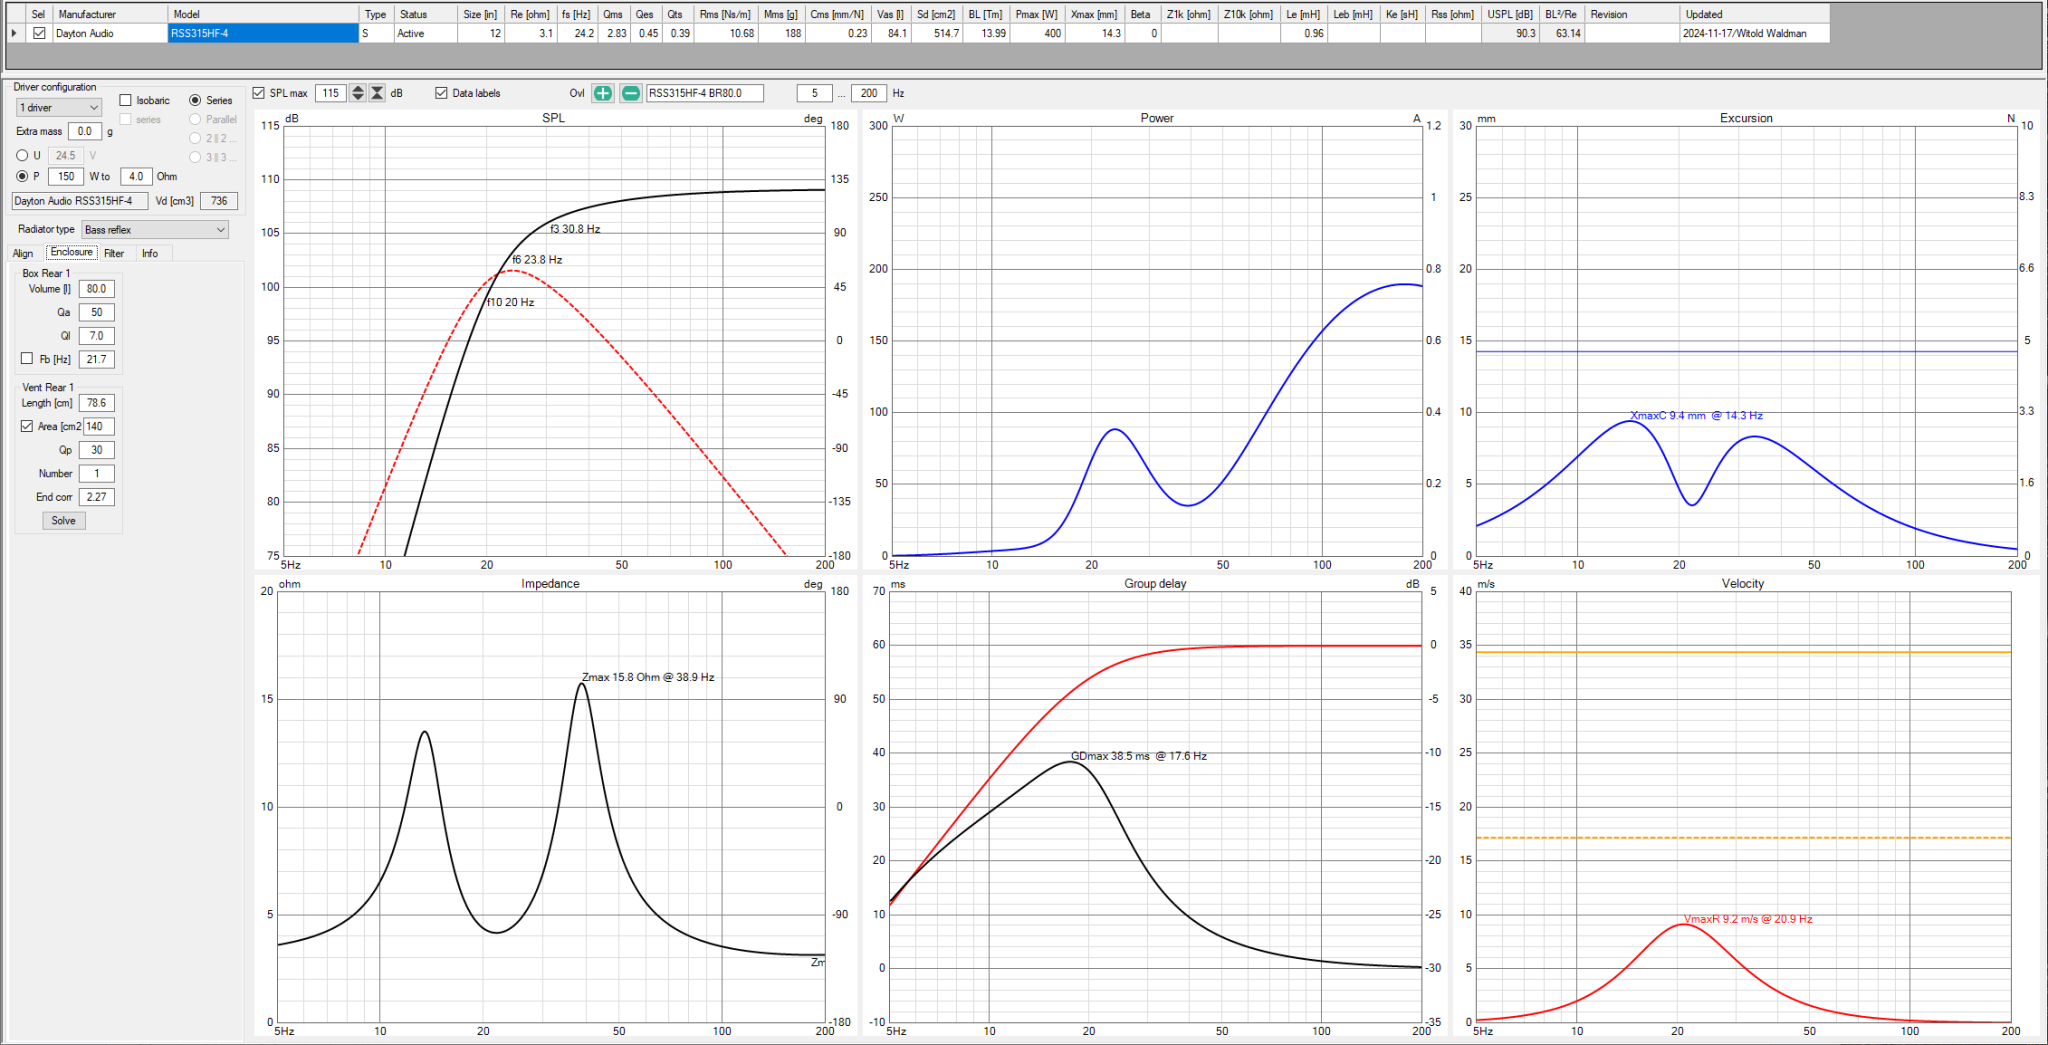This screenshot has width=2048, height=1045.
Task: Click the Fb 21.7 field
Action: tap(97, 359)
